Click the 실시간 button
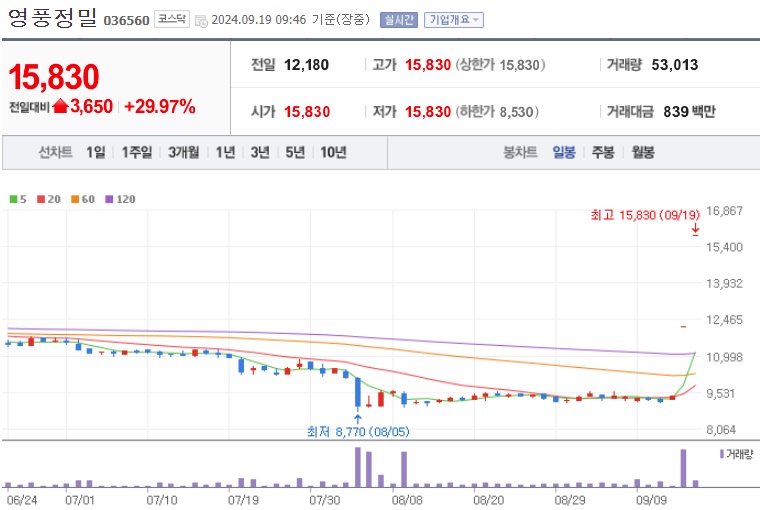760x510 pixels. coord(398,20)
